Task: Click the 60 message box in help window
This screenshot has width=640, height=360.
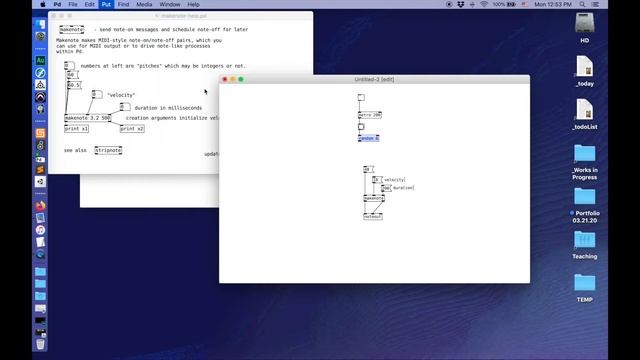Action: (72, 75)
